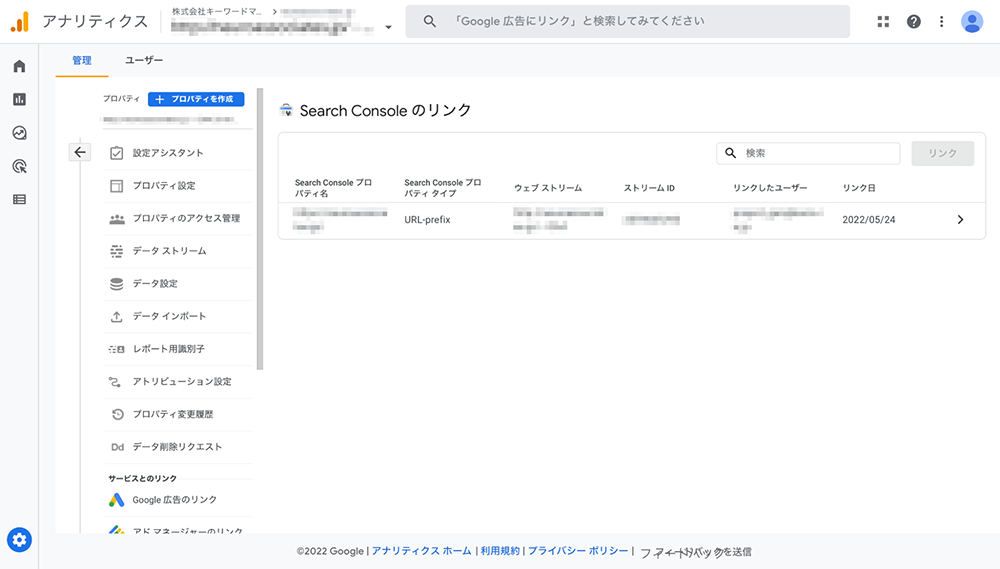The image size is (1000, 569).
Task: Open the アナリティクス ホーム footer link
Action: point(422,551)
